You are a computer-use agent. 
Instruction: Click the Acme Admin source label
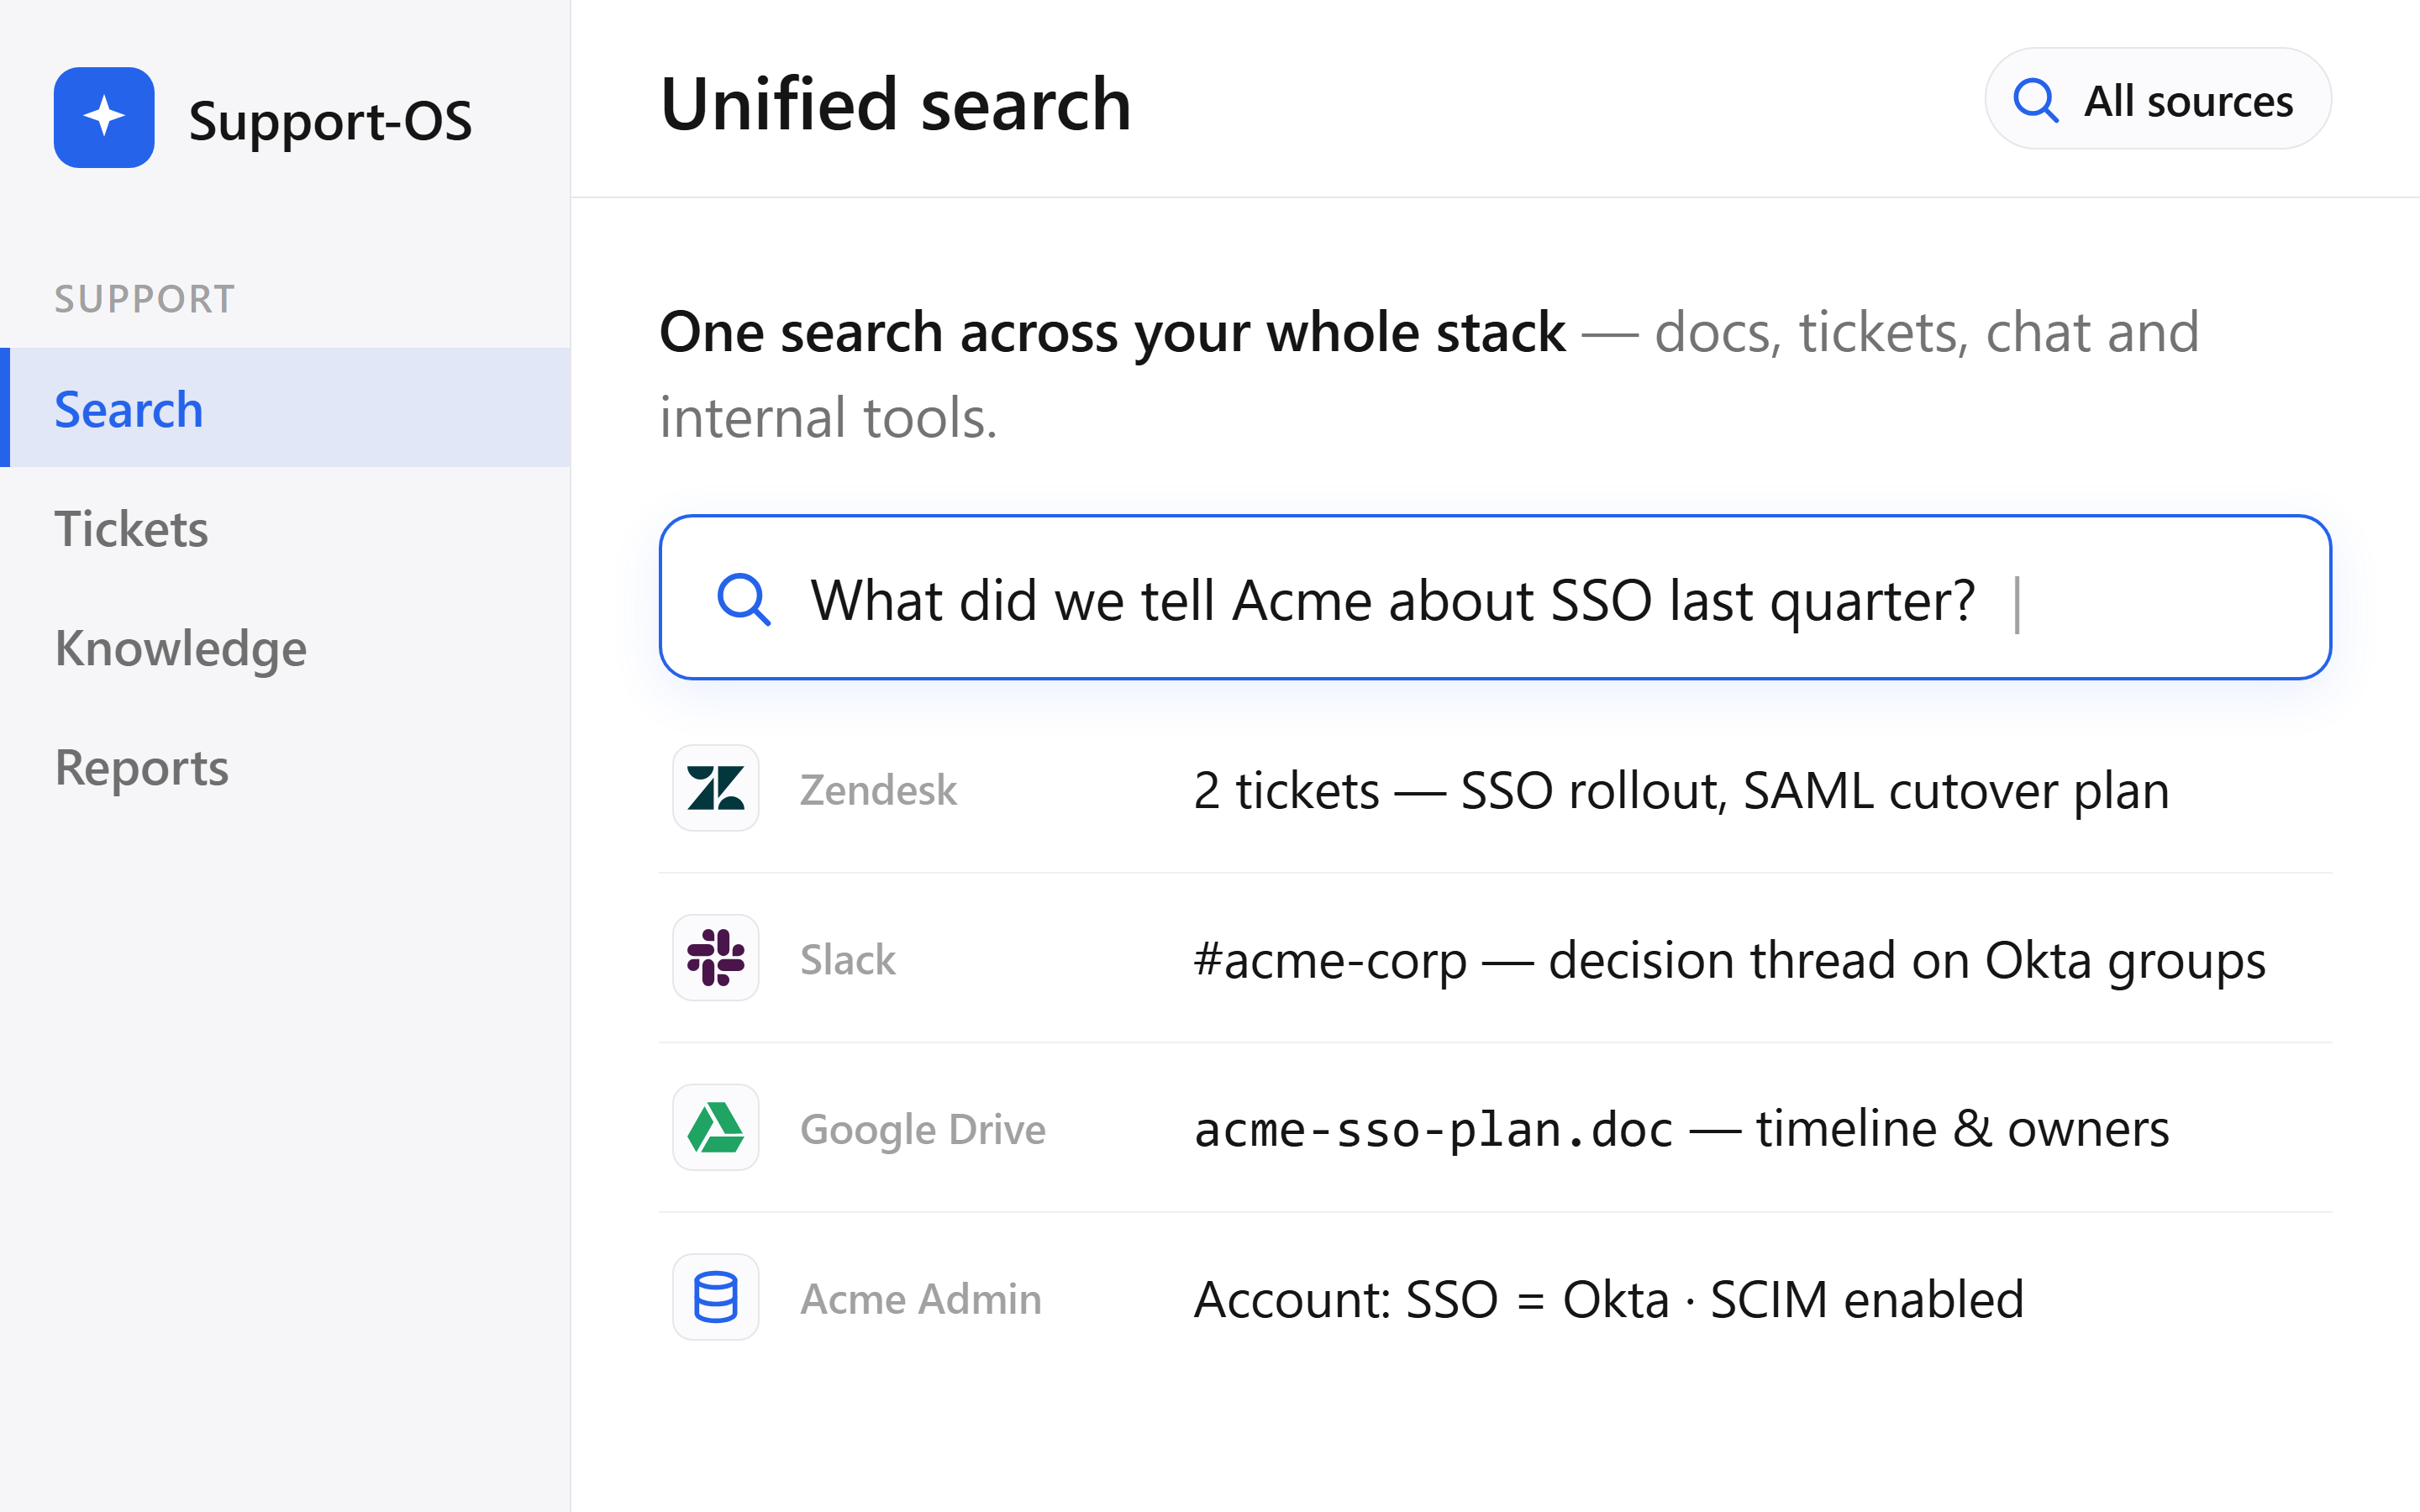click(x=920, y=1299)
